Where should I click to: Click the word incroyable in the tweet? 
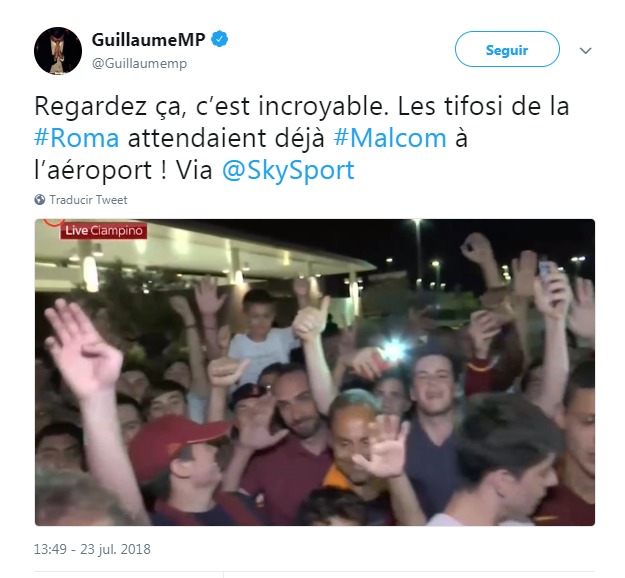tap(323, 106)
